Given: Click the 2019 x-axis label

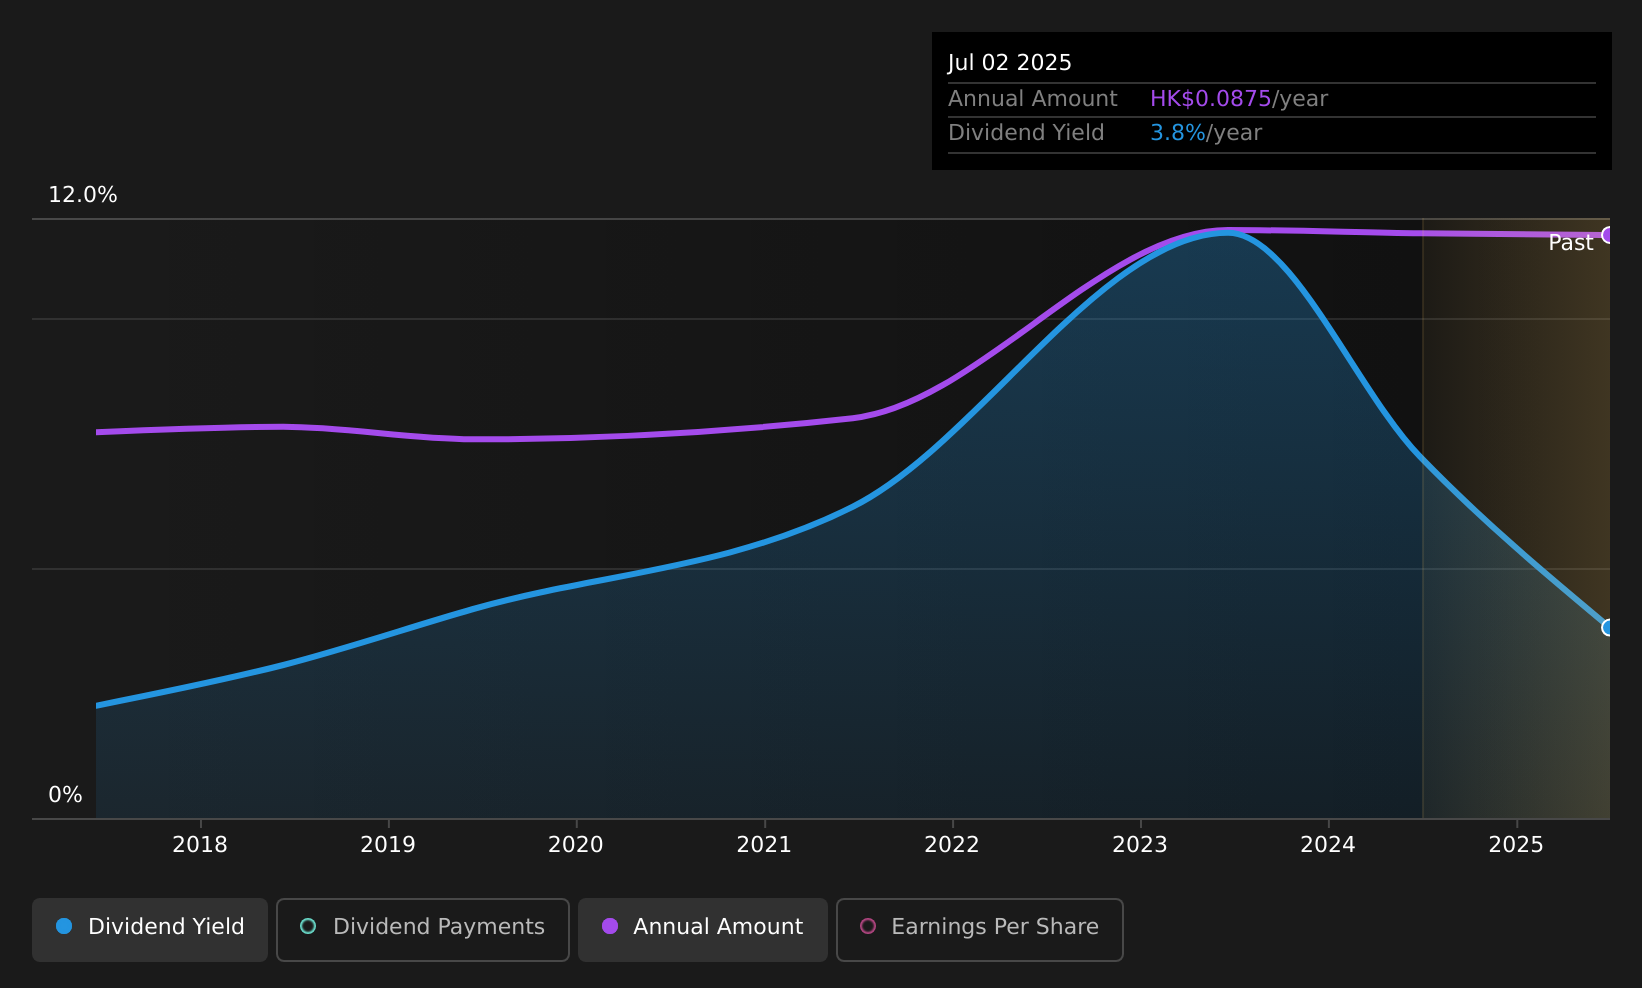Looking at the screenshot, I should pos(388,845).
